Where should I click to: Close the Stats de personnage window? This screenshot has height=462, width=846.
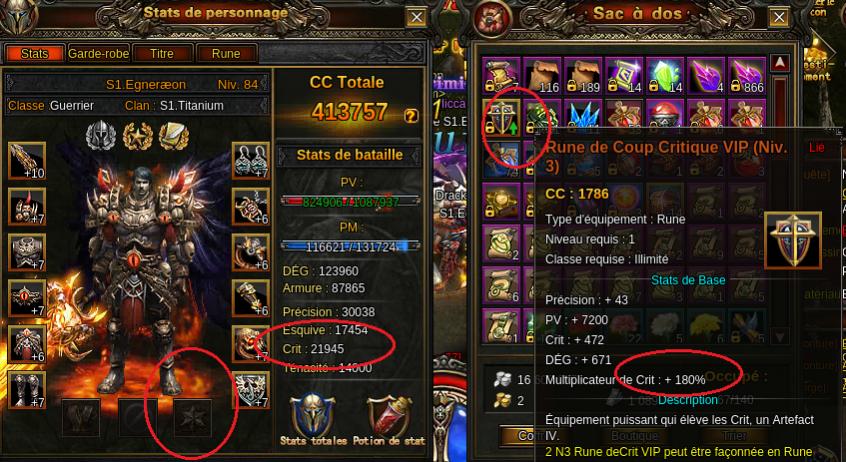[x=417, y=17]
